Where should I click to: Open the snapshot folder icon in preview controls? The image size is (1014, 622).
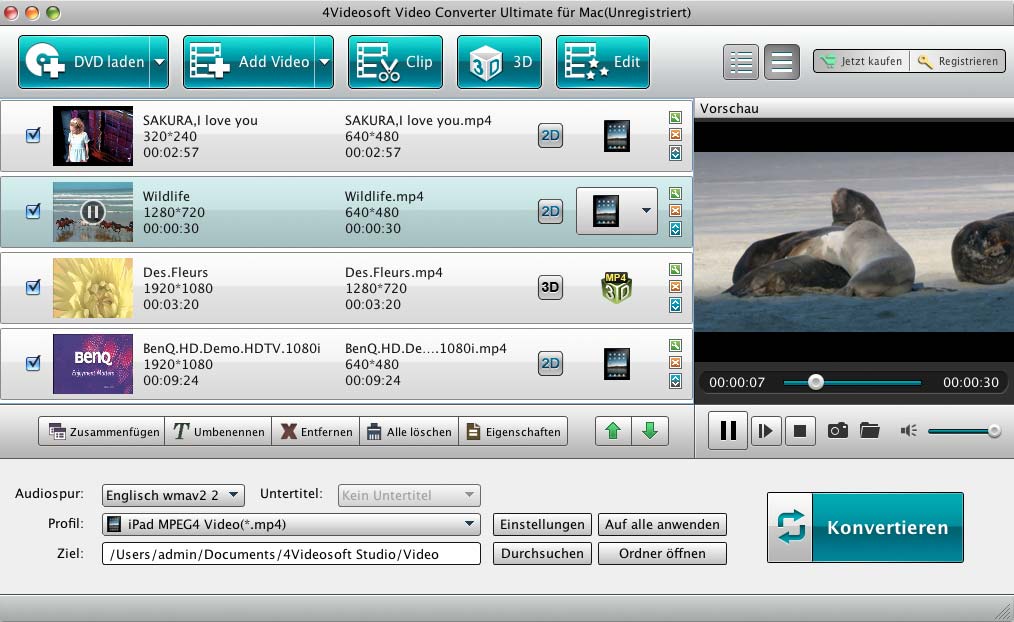pyautogui.click(x=870, y=431)
